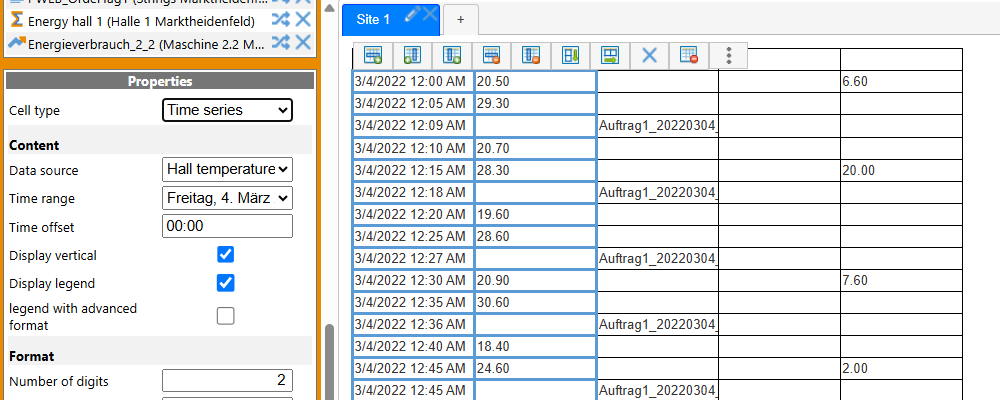Screen dimensions: 1000x400
Task: Click the Number of digits field
Action: pos(227,381)
